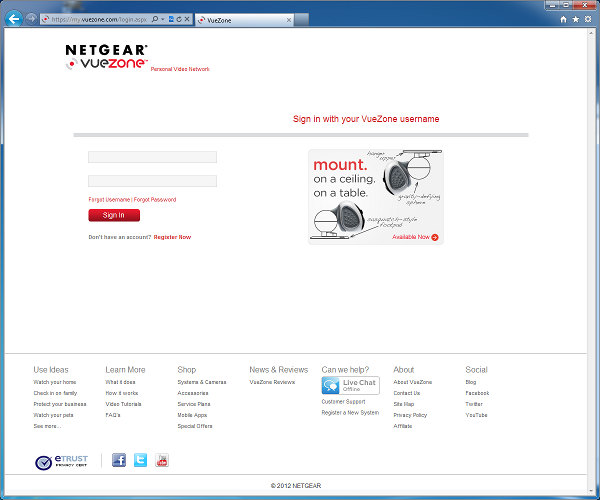600x500 pixels.
Task: Open Facebook text link under Social
Action: pyautogui.click(x=477, y=393)
